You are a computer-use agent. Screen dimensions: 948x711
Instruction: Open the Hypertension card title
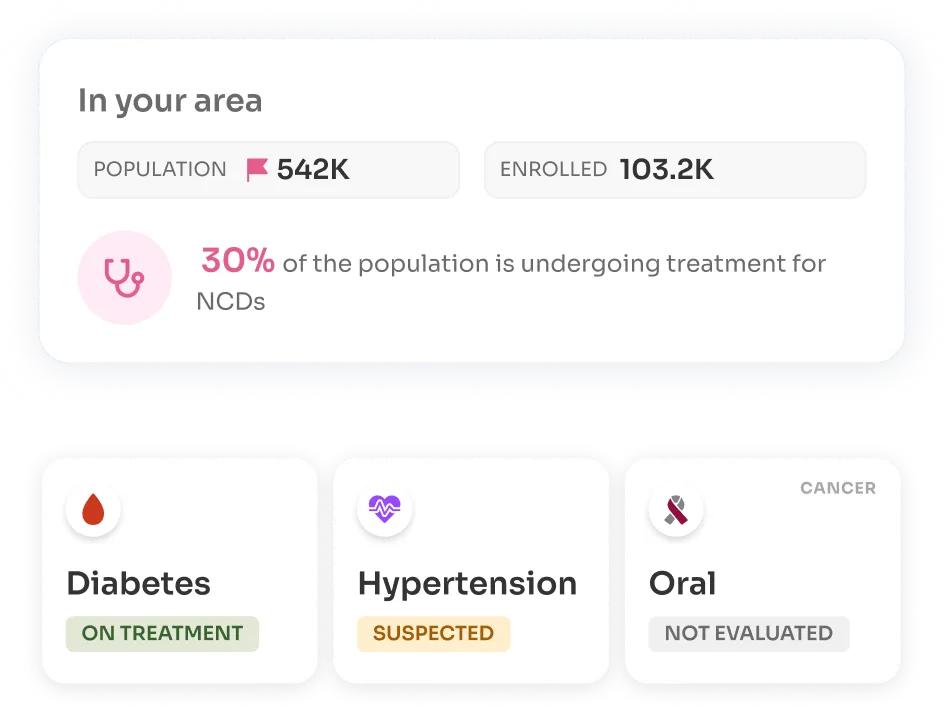click(x=467, y=585)
